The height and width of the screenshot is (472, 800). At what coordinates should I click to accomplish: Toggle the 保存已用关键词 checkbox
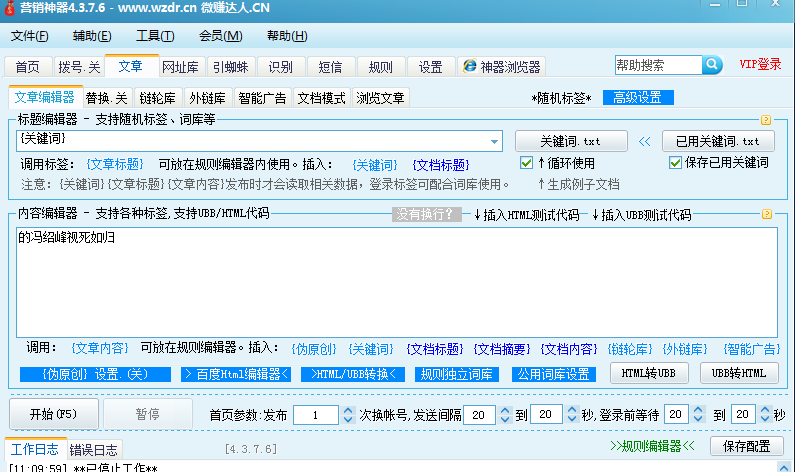[675, 163]
